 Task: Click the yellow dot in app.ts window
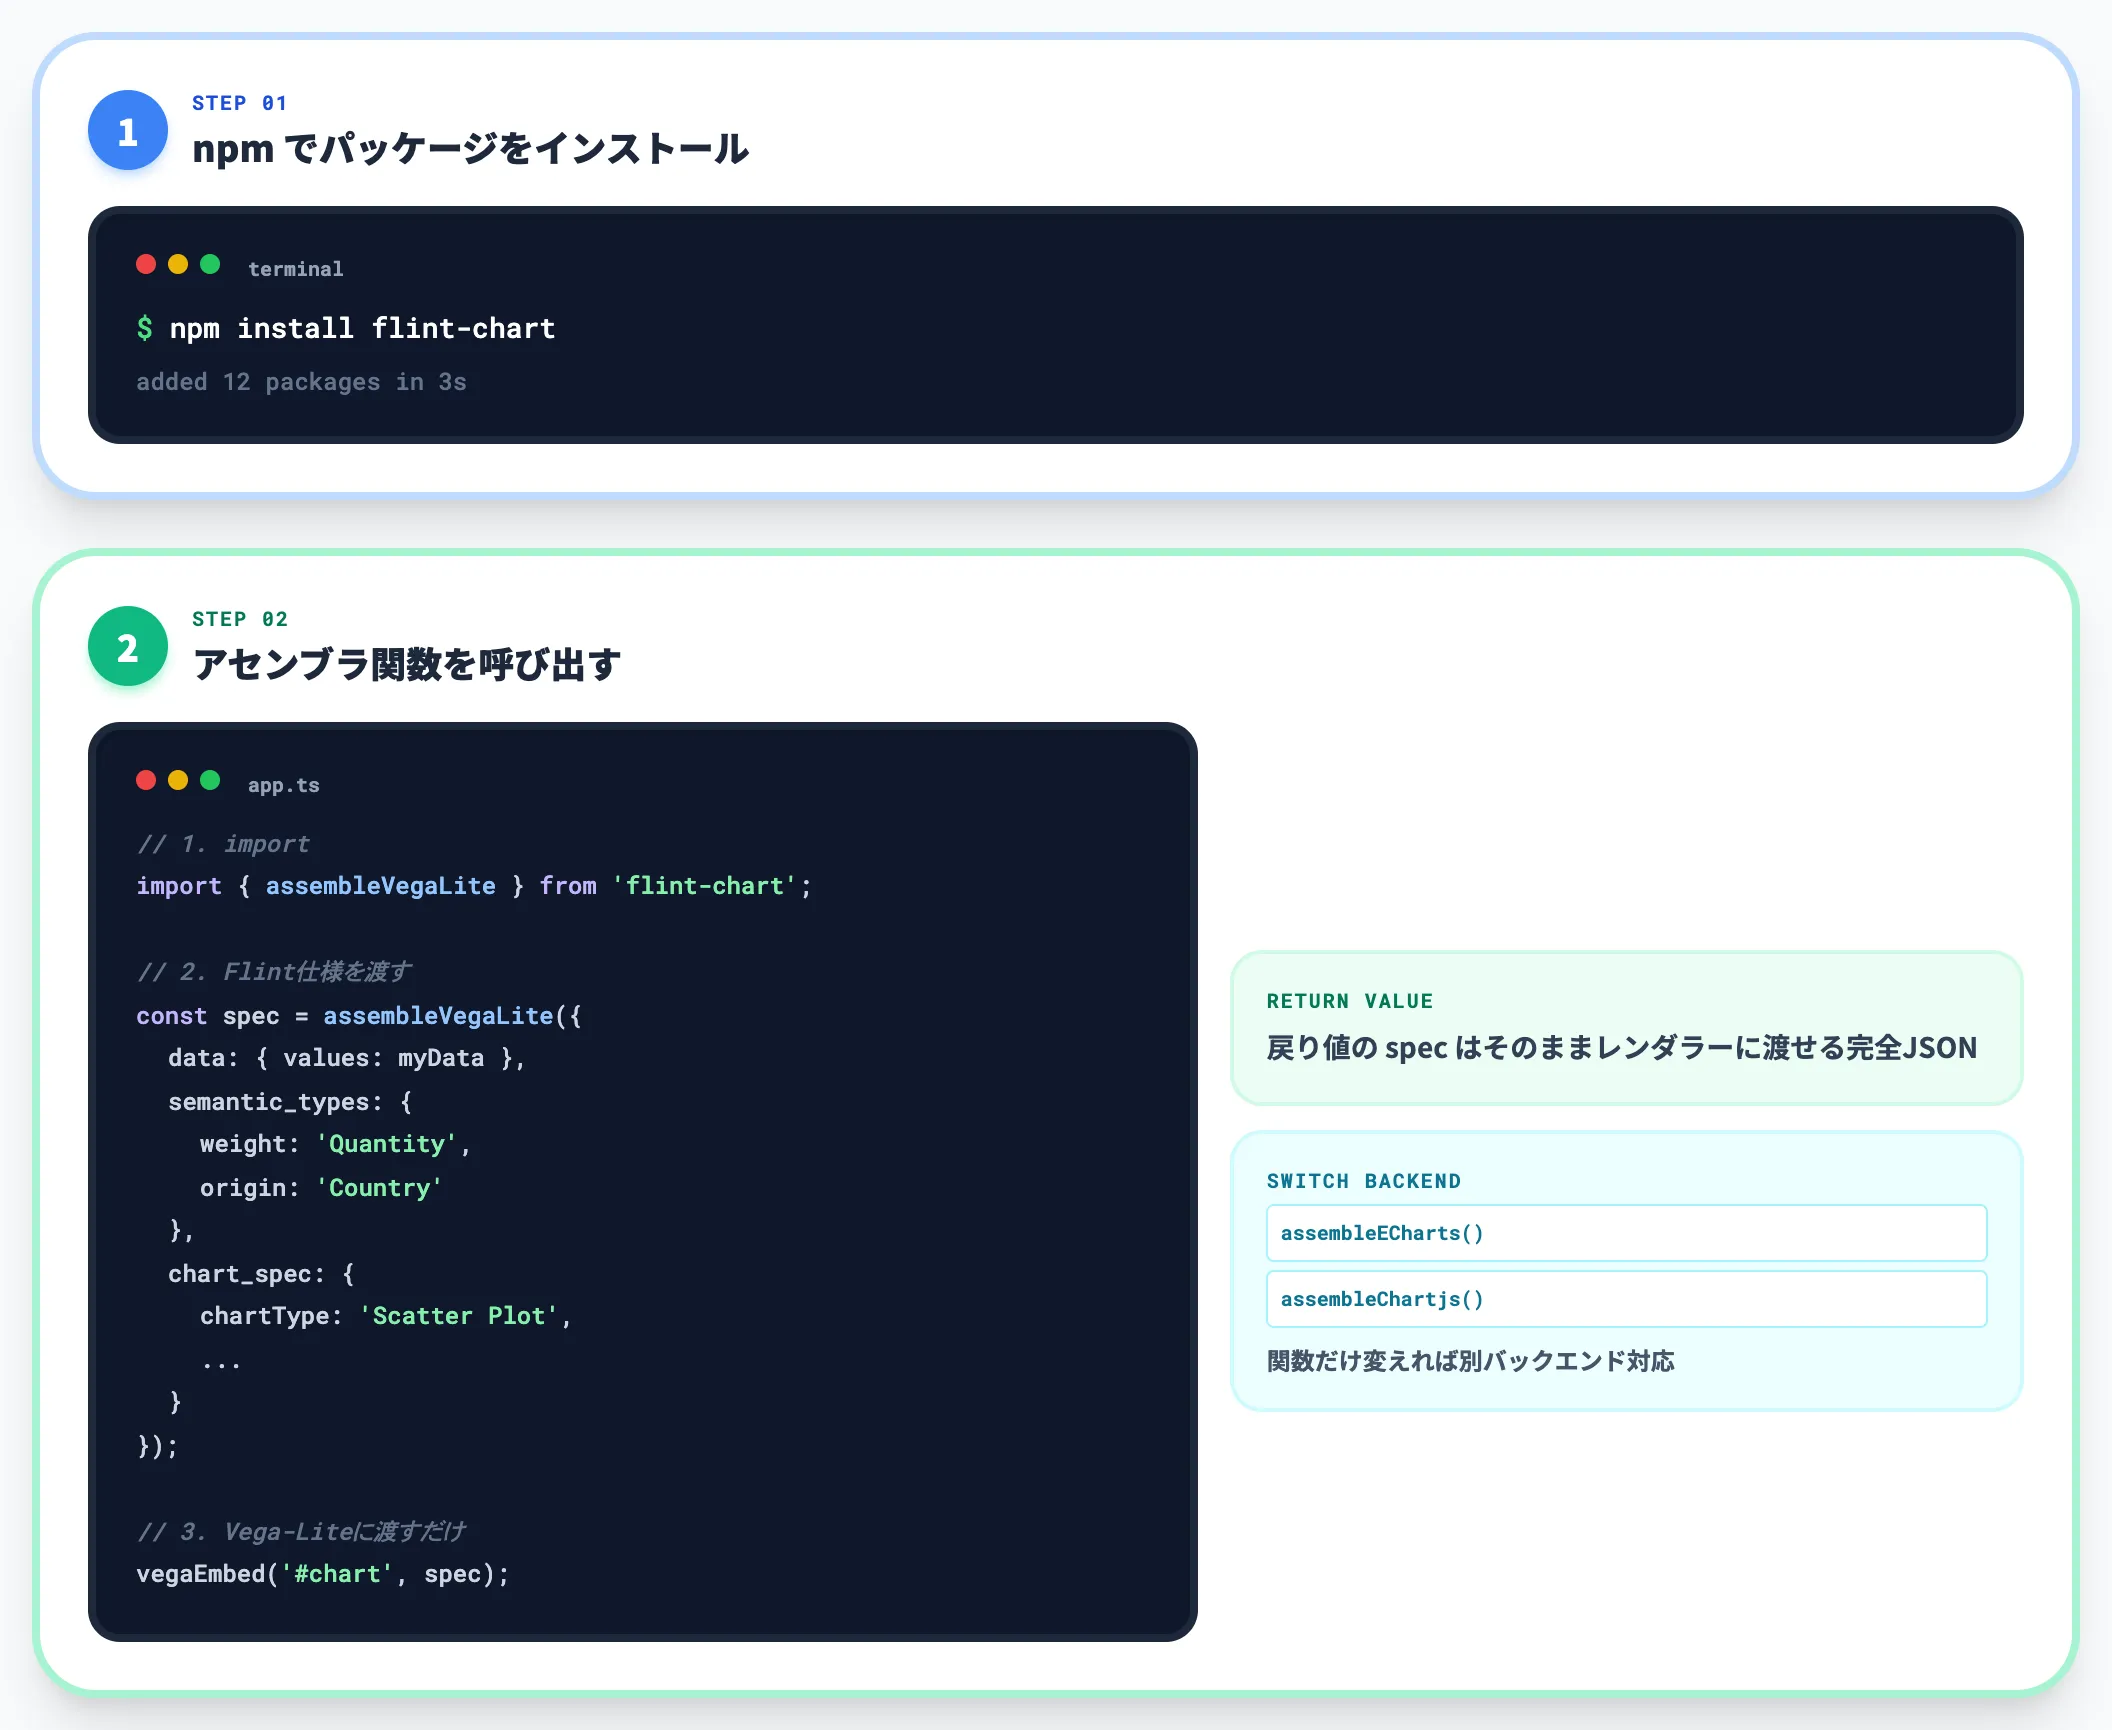(x=178, y=780)
